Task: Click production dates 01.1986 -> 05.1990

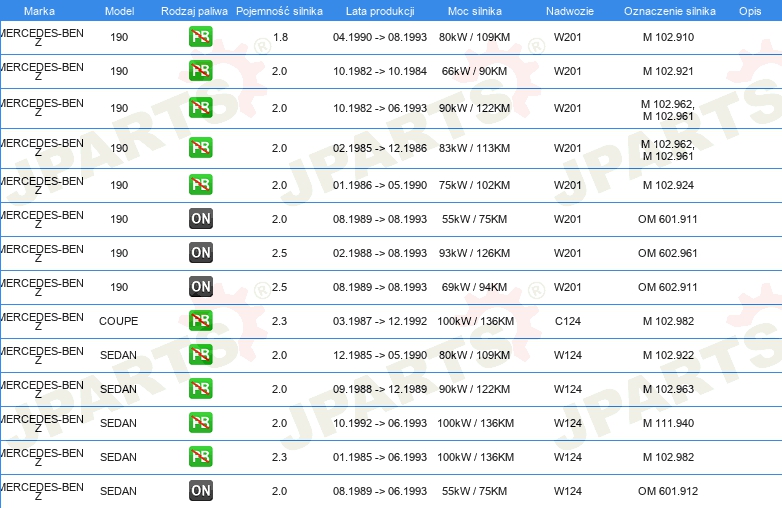Action: tap(380, 185)
